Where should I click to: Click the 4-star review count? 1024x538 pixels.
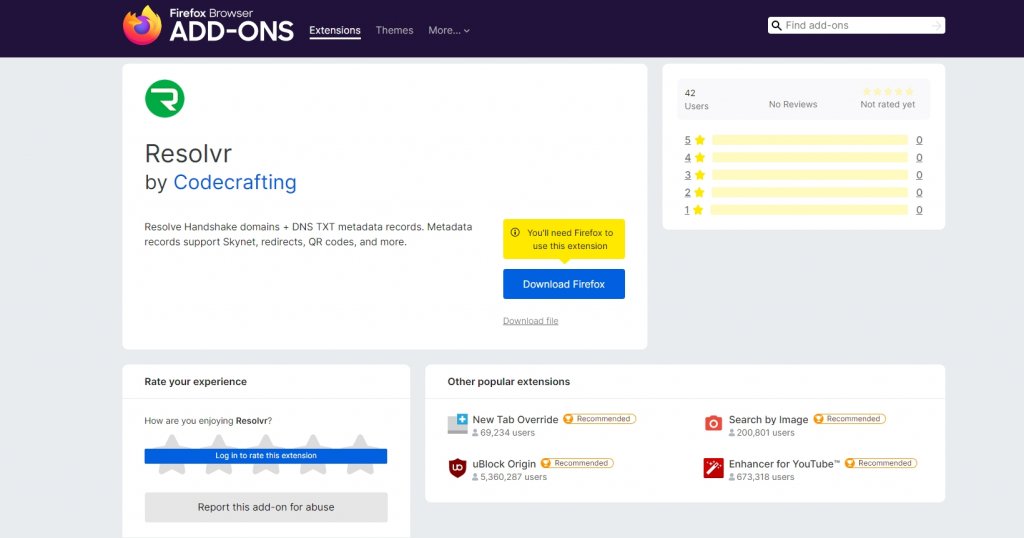pos(919,157)
